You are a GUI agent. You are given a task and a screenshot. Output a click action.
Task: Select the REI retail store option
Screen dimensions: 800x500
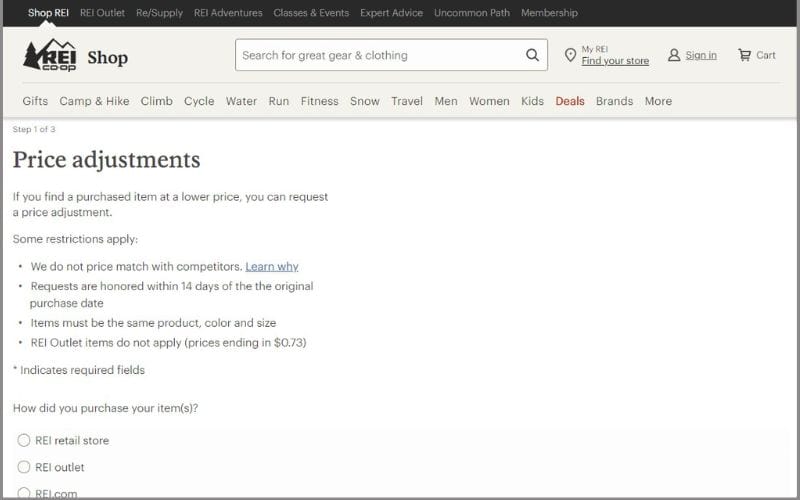(24, 440)
